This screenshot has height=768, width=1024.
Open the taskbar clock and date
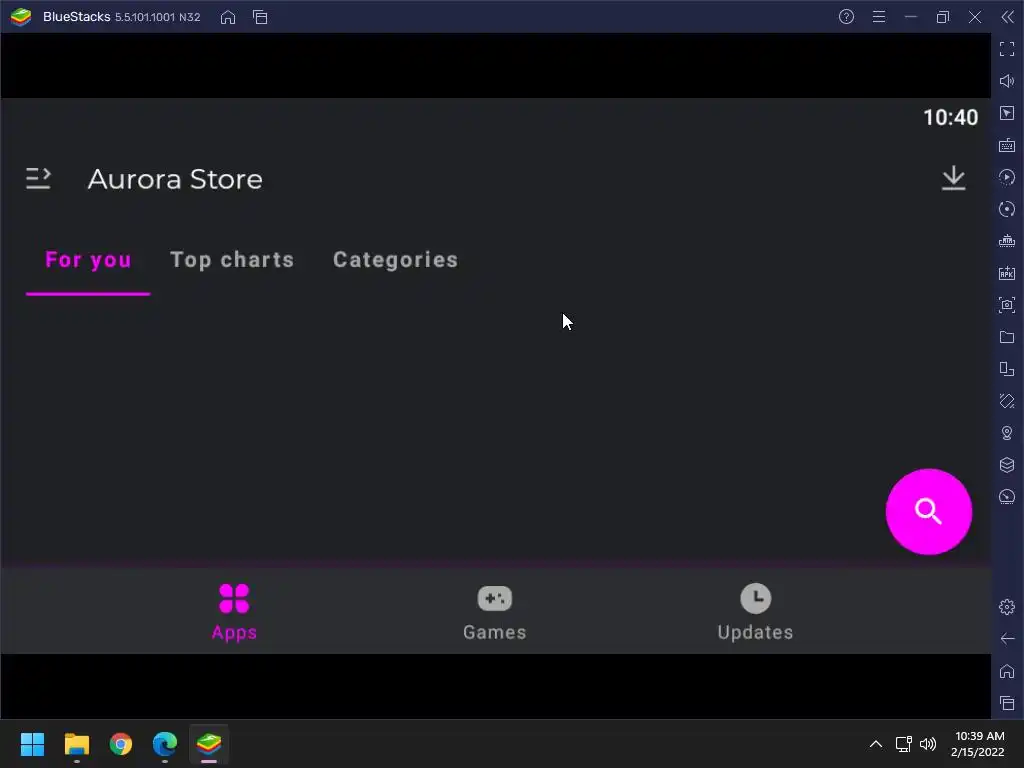978,744
